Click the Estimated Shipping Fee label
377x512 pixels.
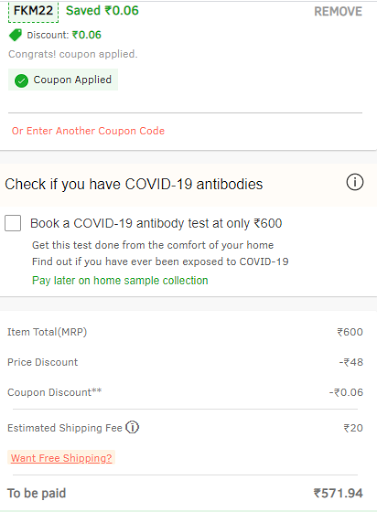[65, 428]
